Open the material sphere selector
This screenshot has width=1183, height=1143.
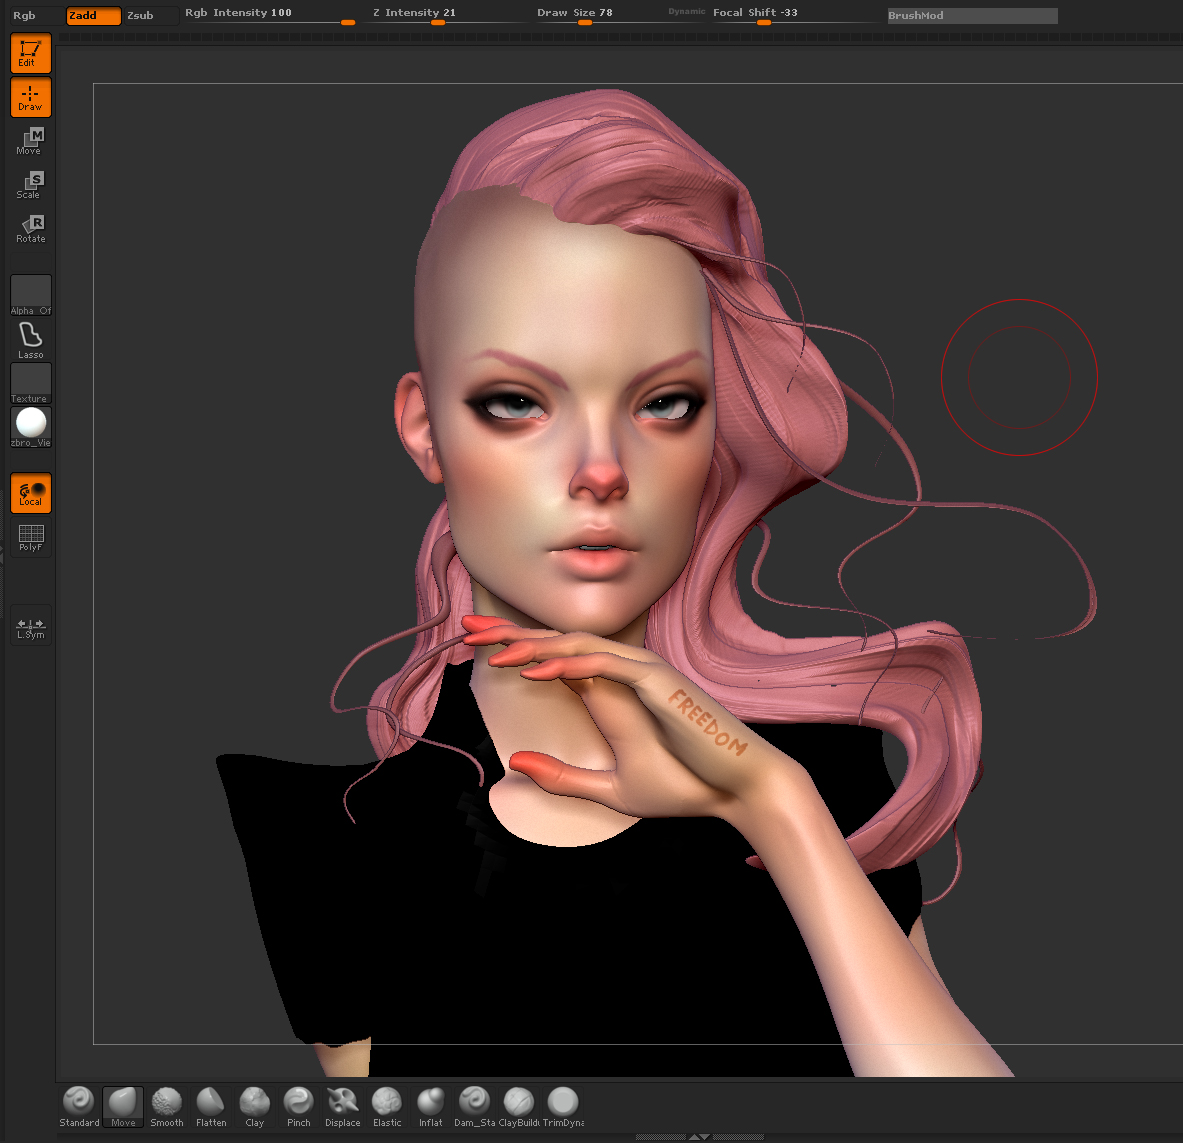click(x=31, y=427)
